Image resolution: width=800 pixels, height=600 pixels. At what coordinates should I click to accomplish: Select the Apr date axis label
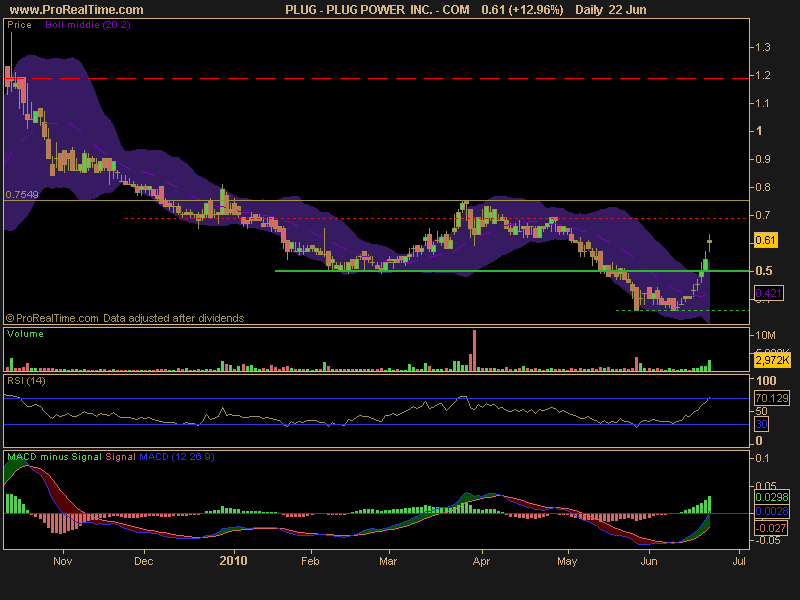(481, 561)
